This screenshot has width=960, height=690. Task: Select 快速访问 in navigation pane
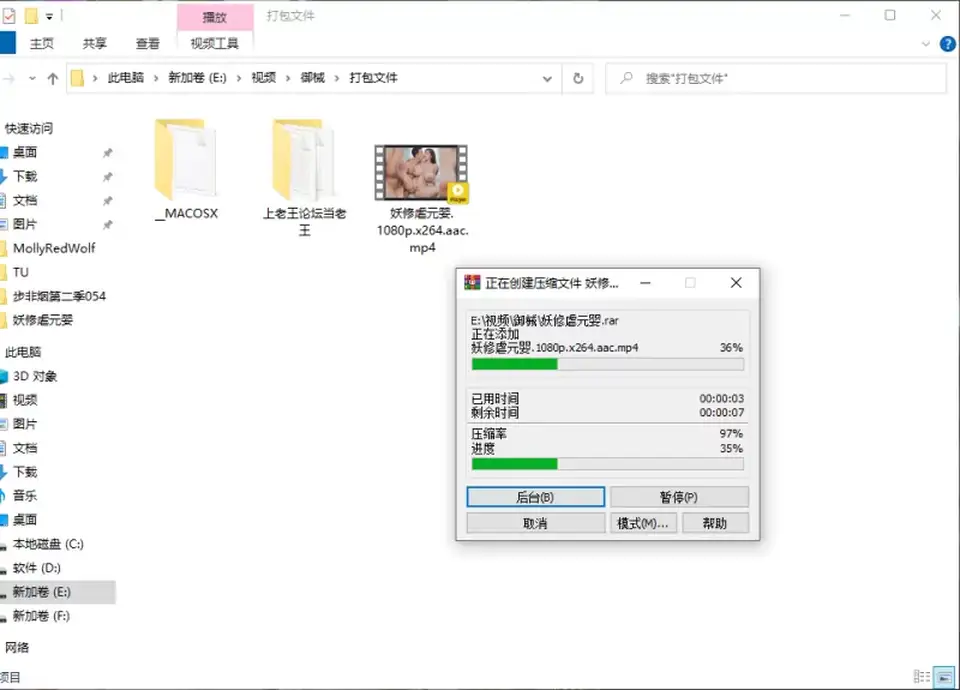29,129
